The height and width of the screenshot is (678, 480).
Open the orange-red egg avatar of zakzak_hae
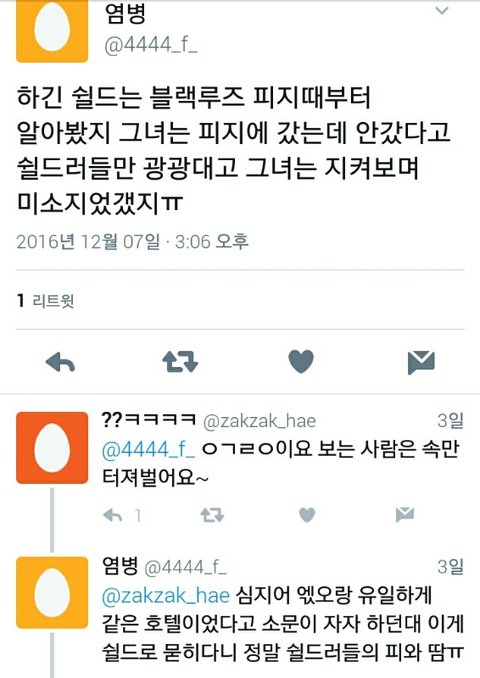(x=52, y=448)
